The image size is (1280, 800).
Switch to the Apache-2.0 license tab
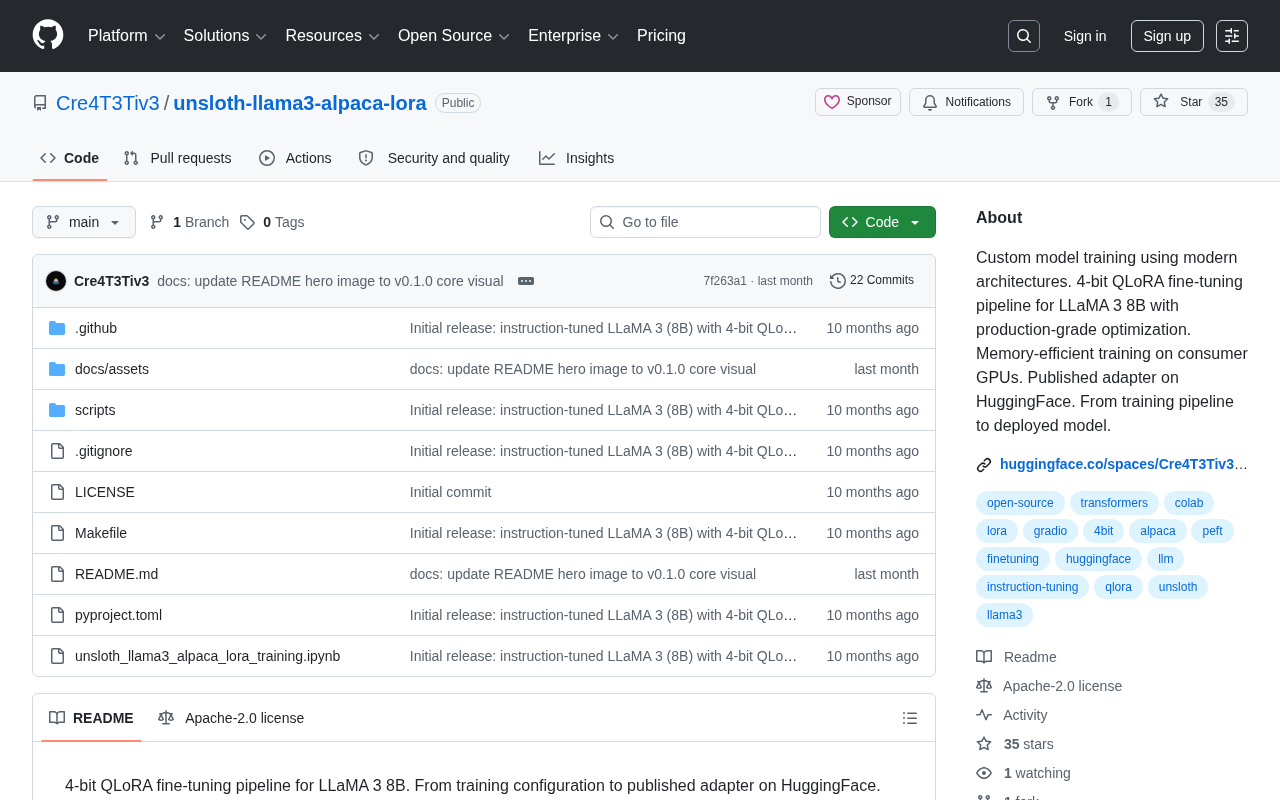click(231, 718)
